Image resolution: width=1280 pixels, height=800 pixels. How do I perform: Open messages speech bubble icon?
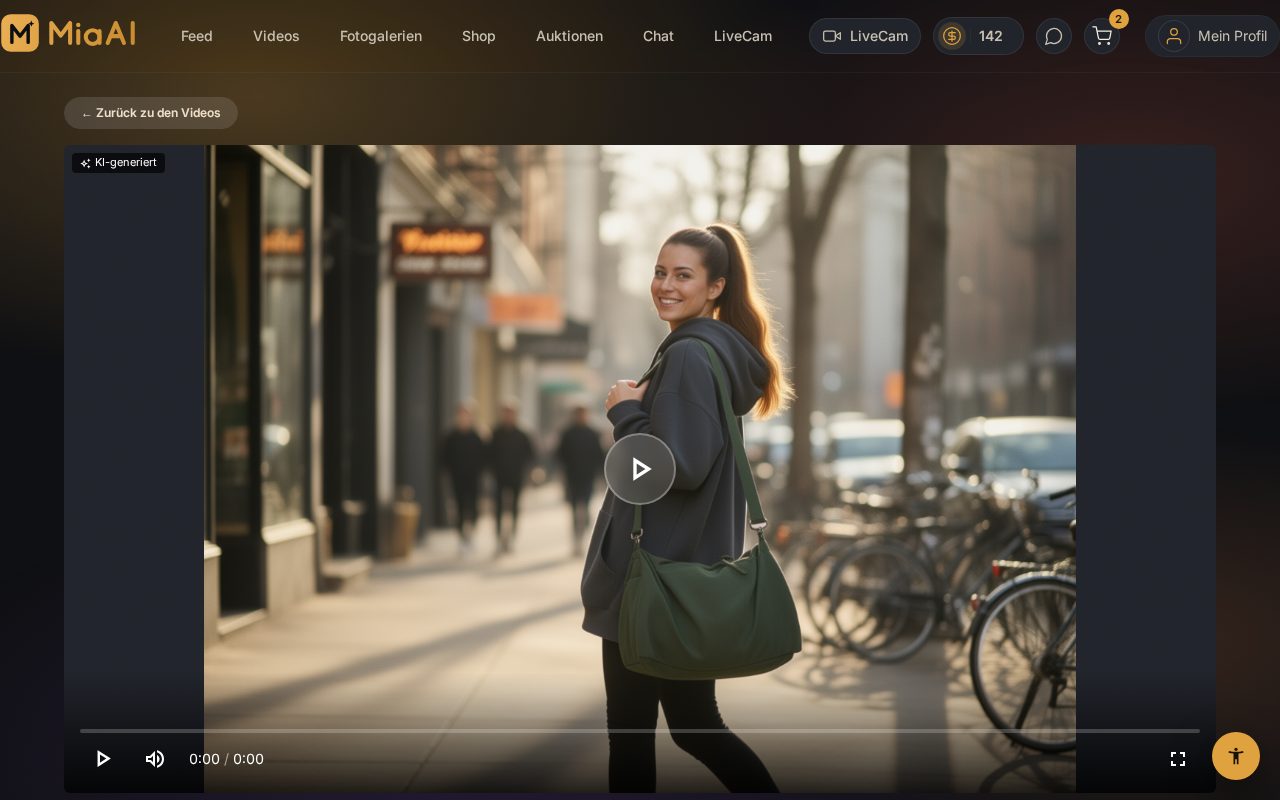point(1054,36)
